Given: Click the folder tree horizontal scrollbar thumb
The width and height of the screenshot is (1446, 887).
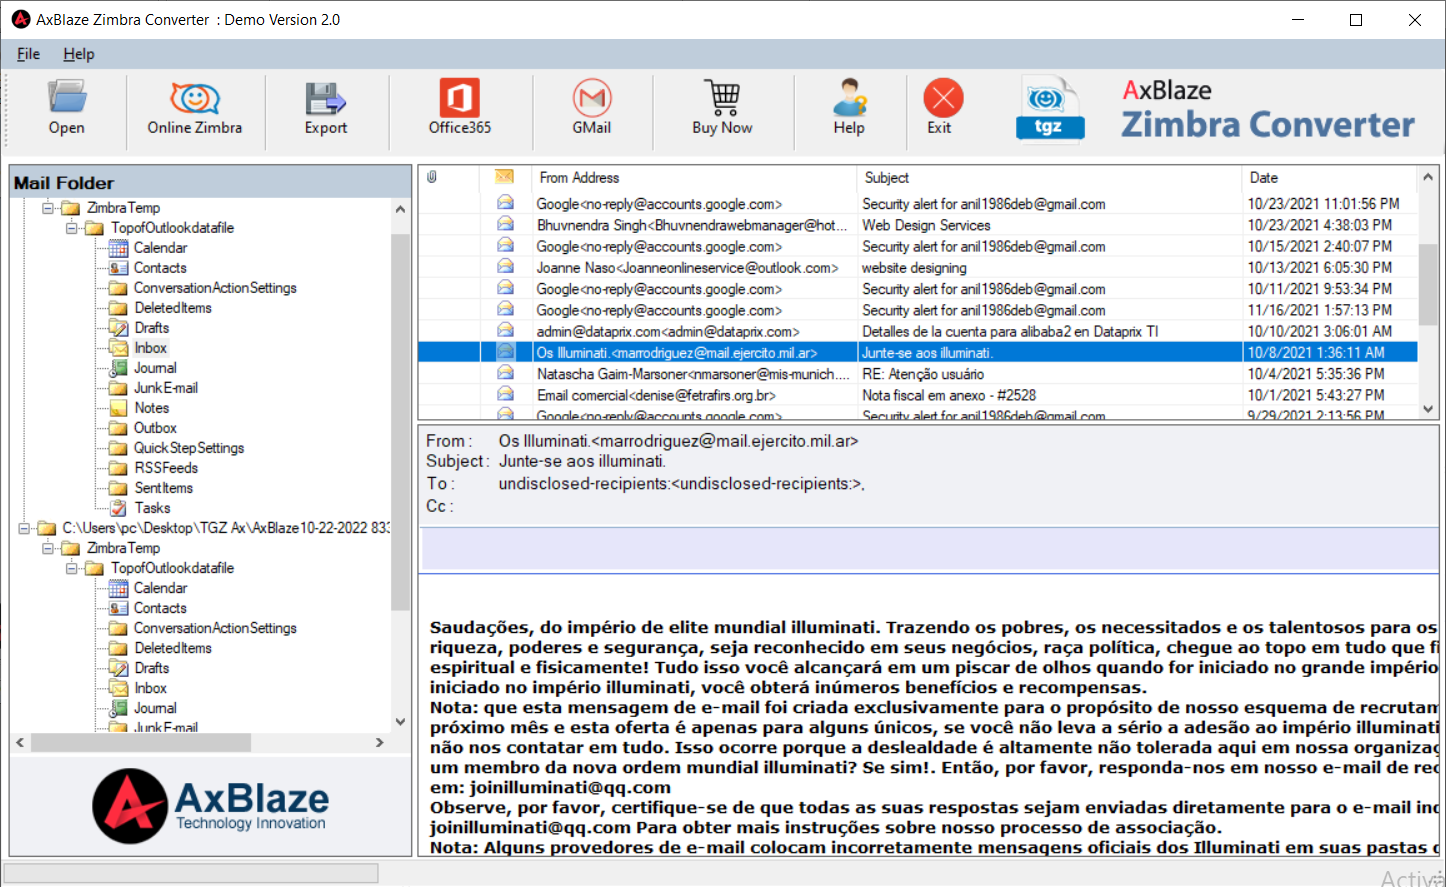Looking at the screenshot, I should 141,743.
